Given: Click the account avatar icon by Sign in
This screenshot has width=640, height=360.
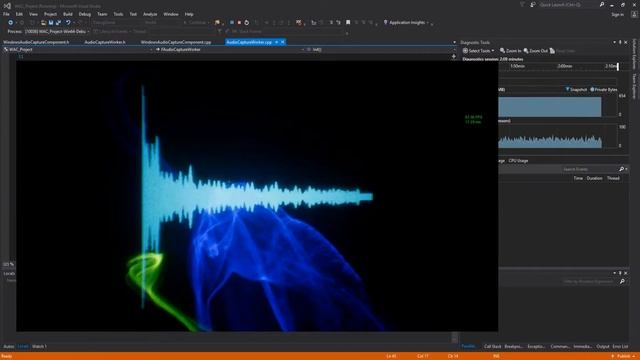Looking at the screenshot, I should click(635, 14).
